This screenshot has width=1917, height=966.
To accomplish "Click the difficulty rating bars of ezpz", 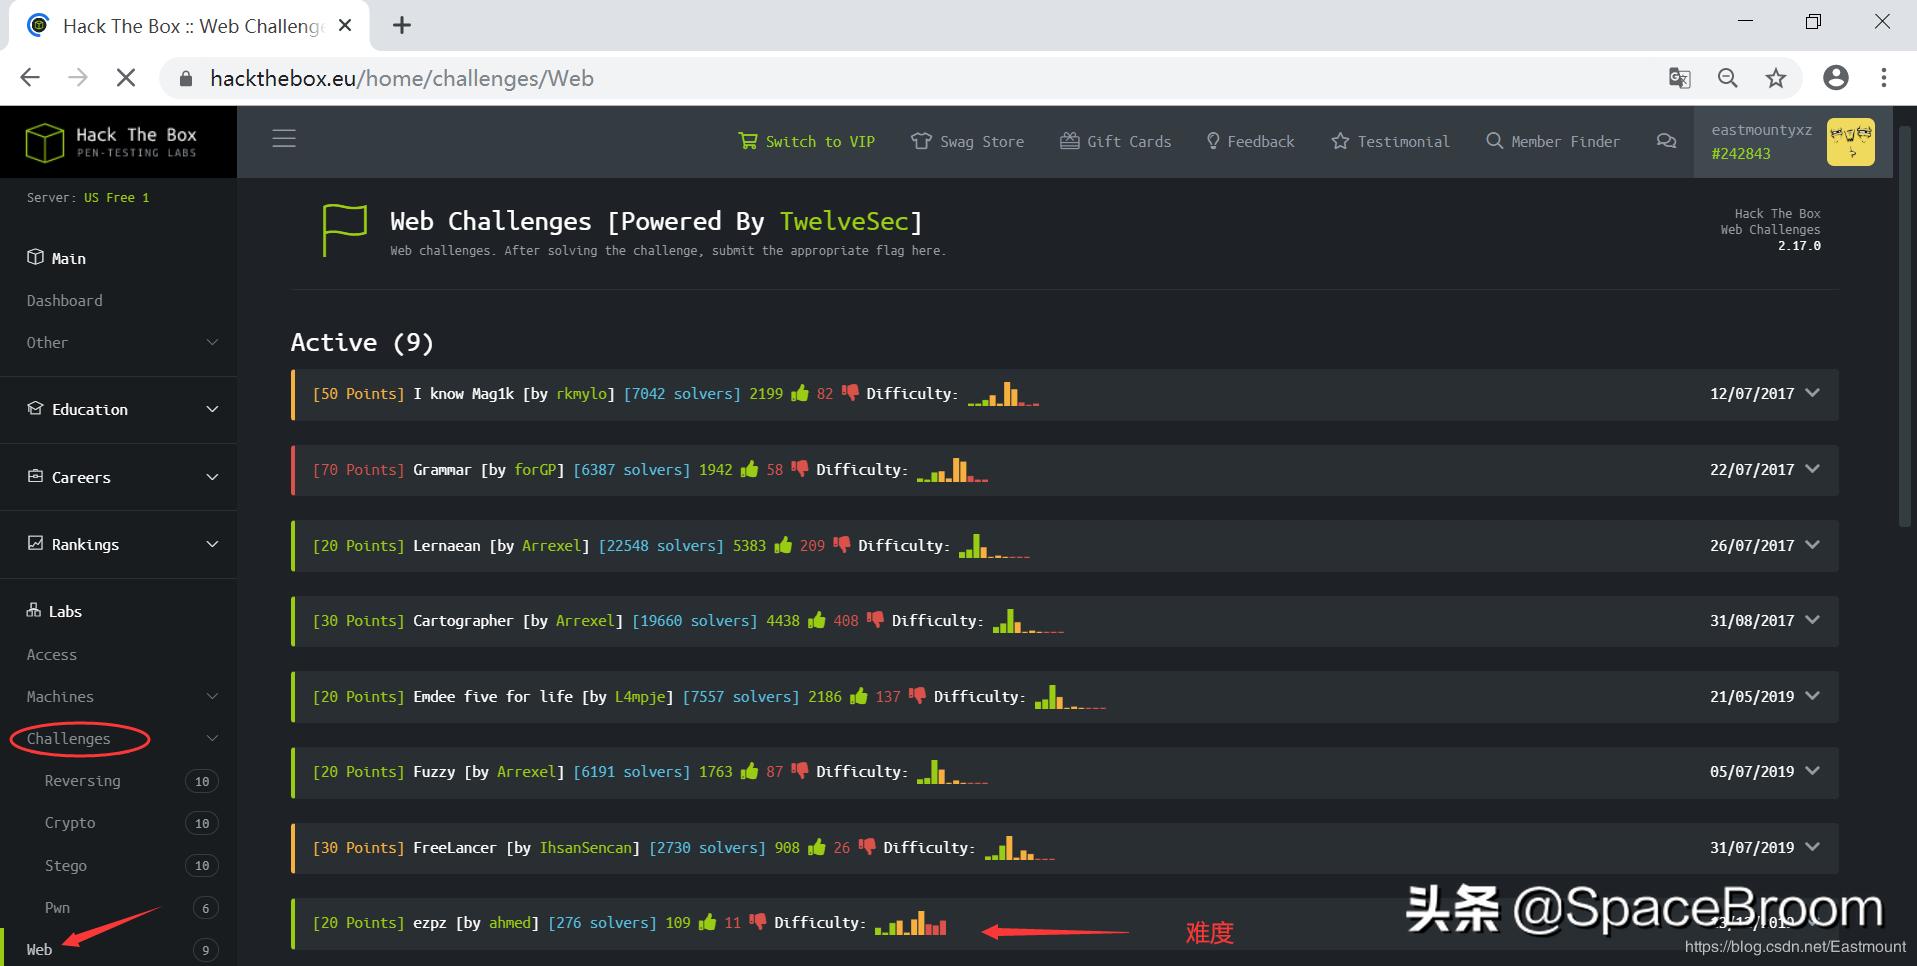I will (911, 924).
